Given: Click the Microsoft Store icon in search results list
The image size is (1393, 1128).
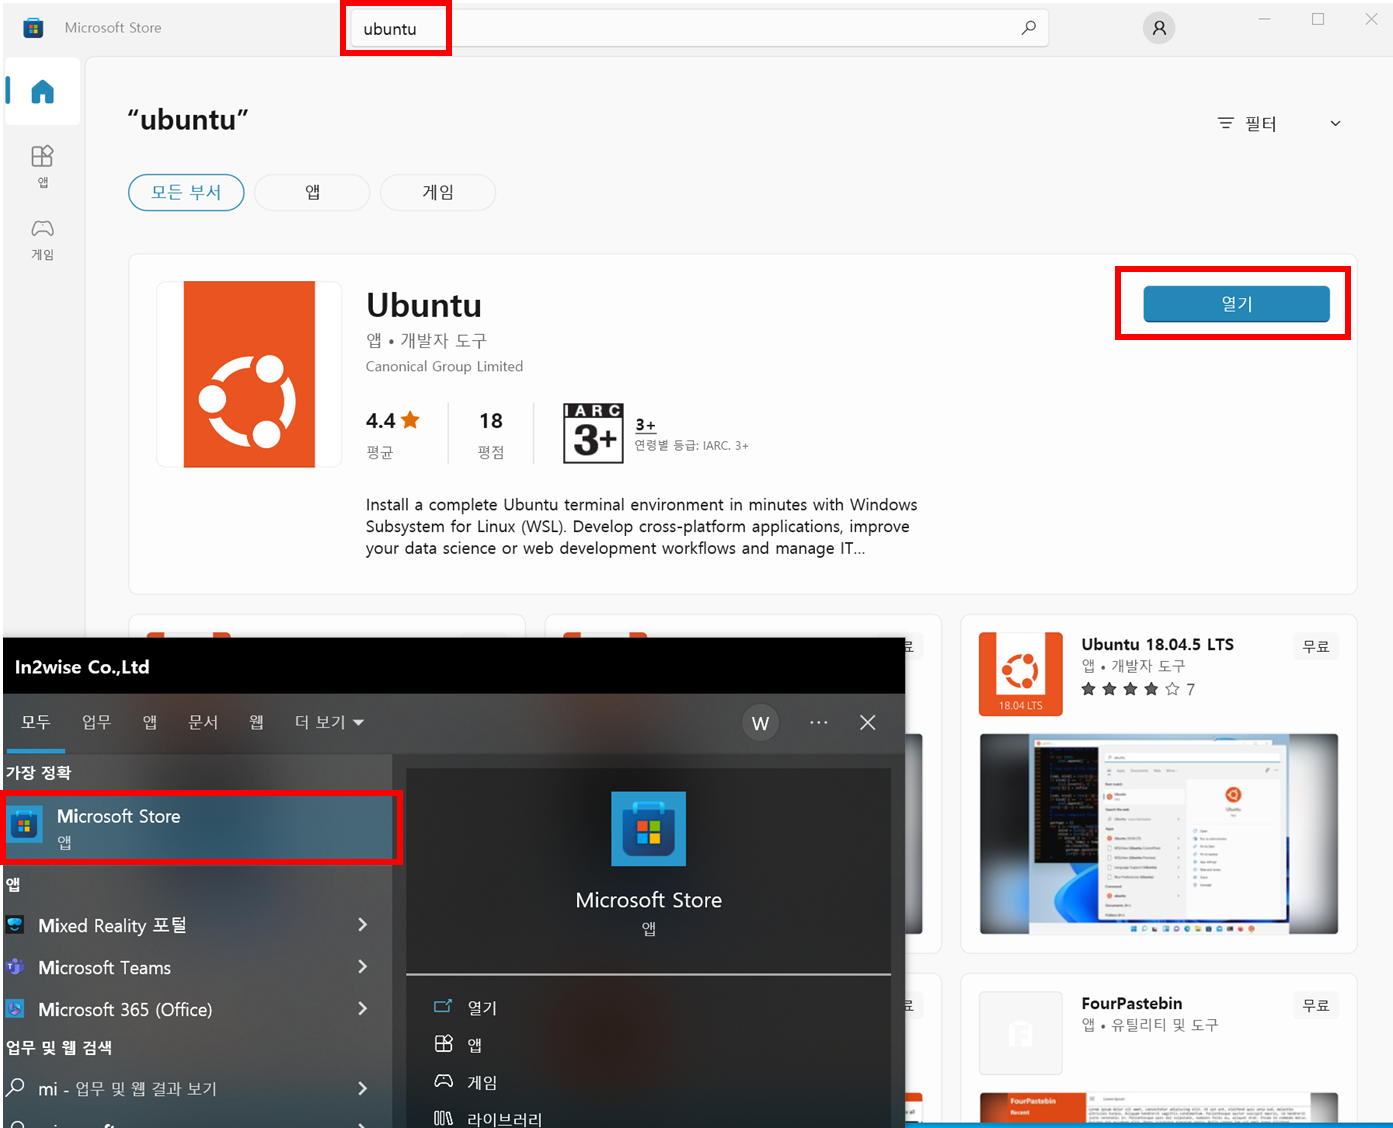Looking at the screenshot, I should 24,826.
